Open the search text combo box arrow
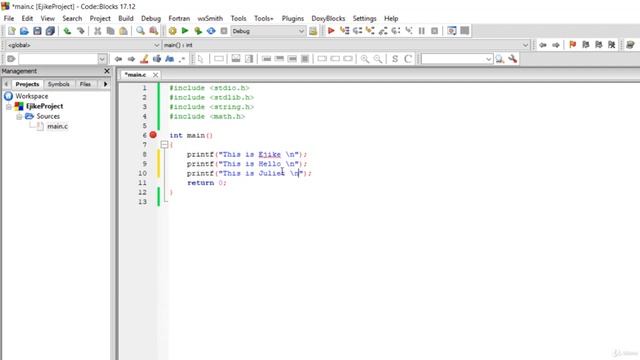Viewport: 640px width, 360px height. tap(489, 59)
